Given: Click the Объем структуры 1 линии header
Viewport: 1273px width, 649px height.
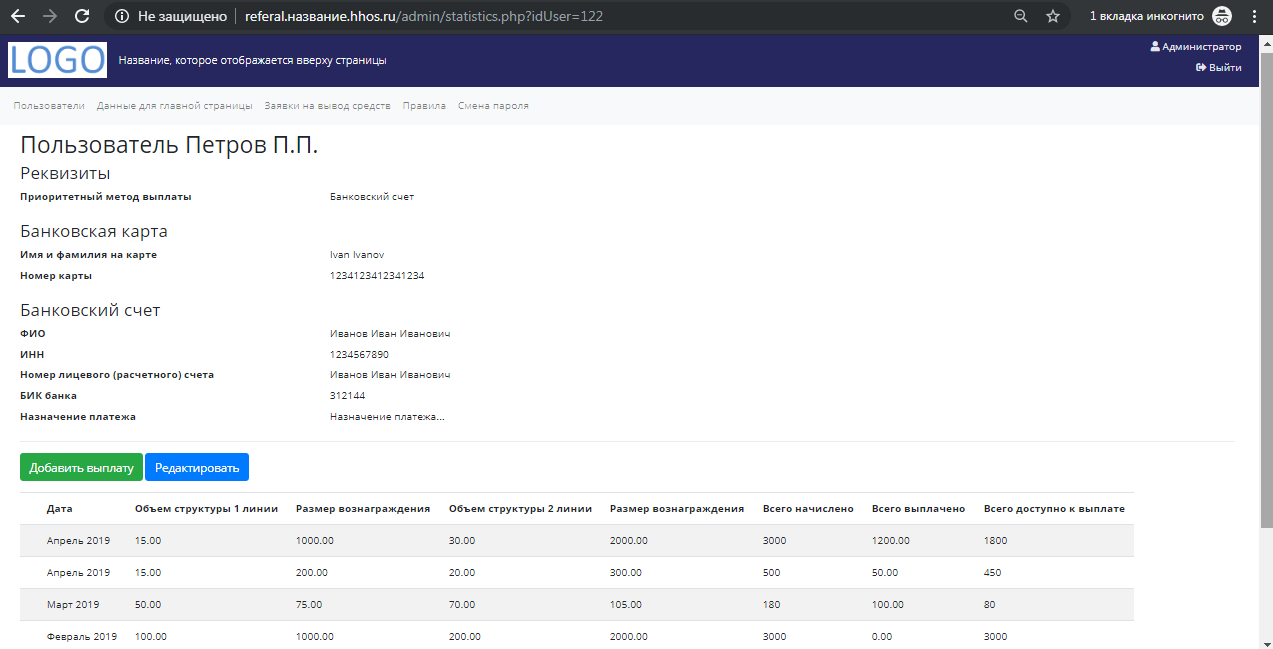Looking at the screenshot, I should tap(207, 509).
